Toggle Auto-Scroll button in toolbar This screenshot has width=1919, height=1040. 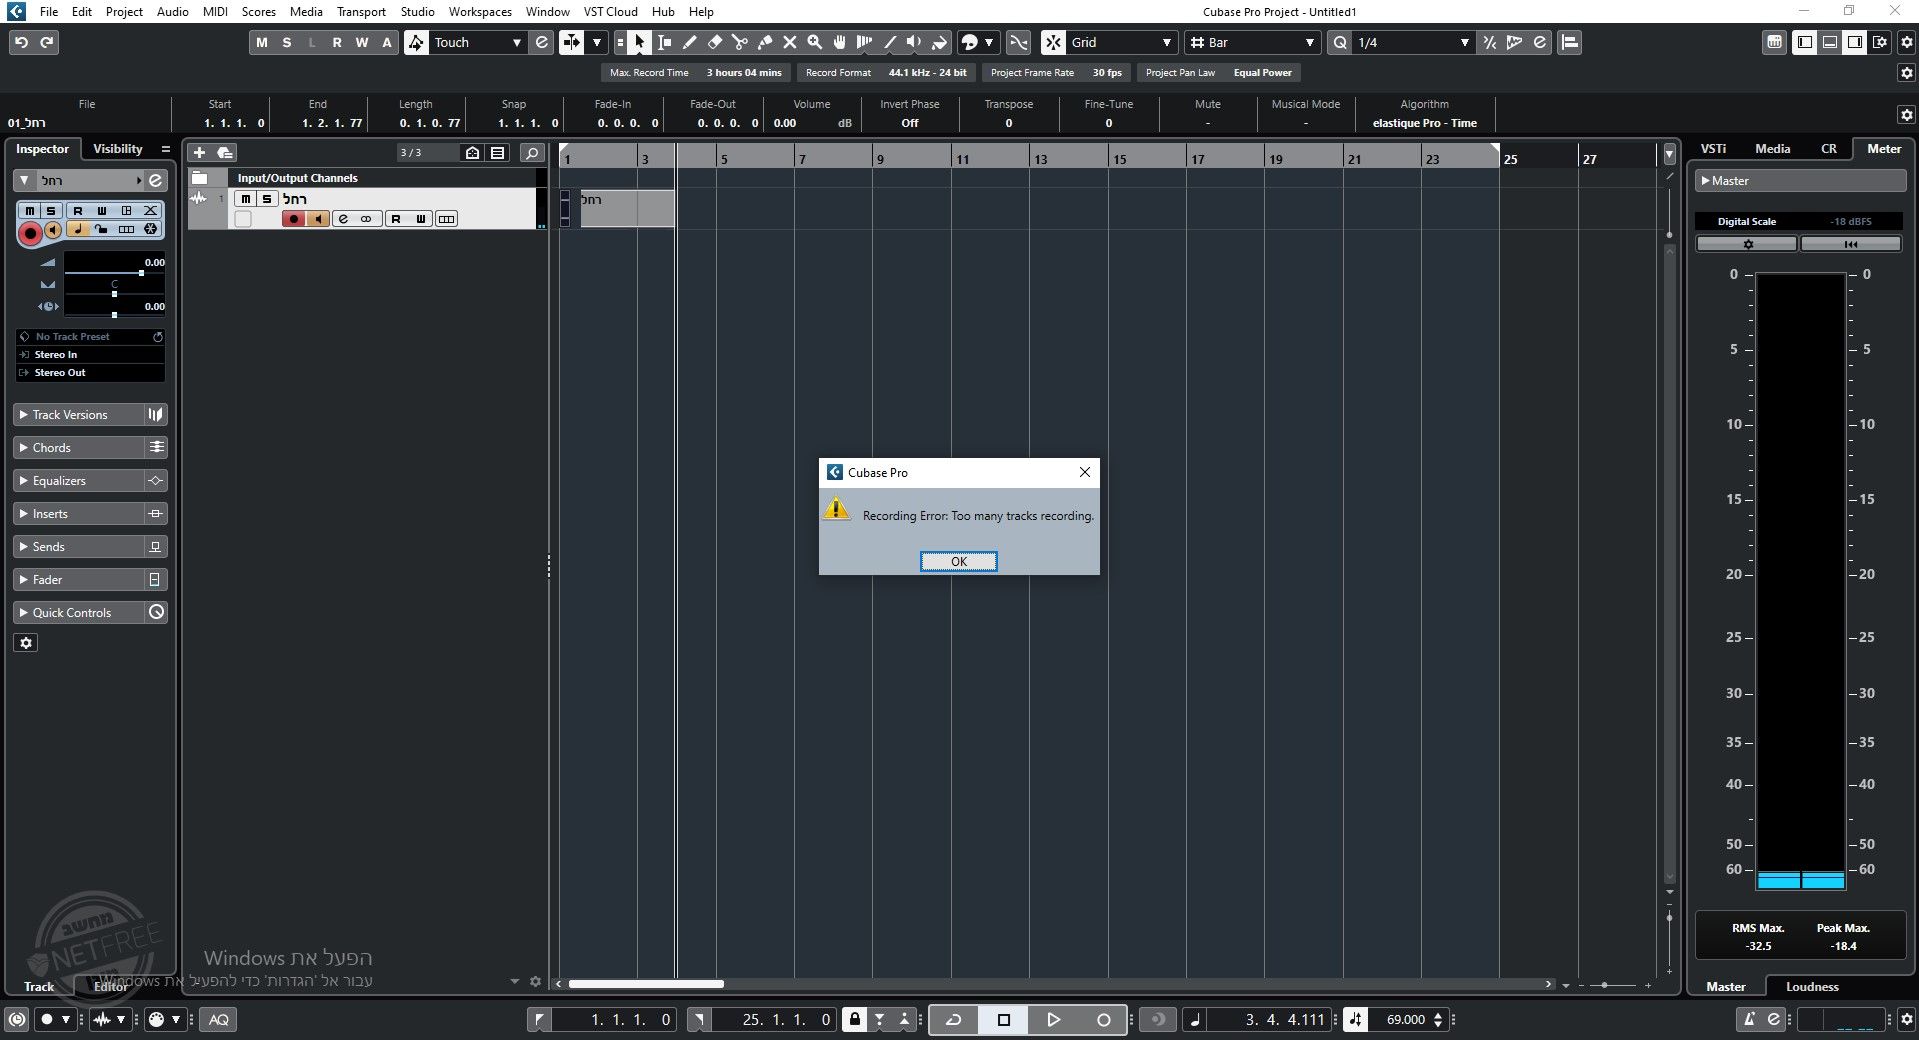[x=571, y=42]
